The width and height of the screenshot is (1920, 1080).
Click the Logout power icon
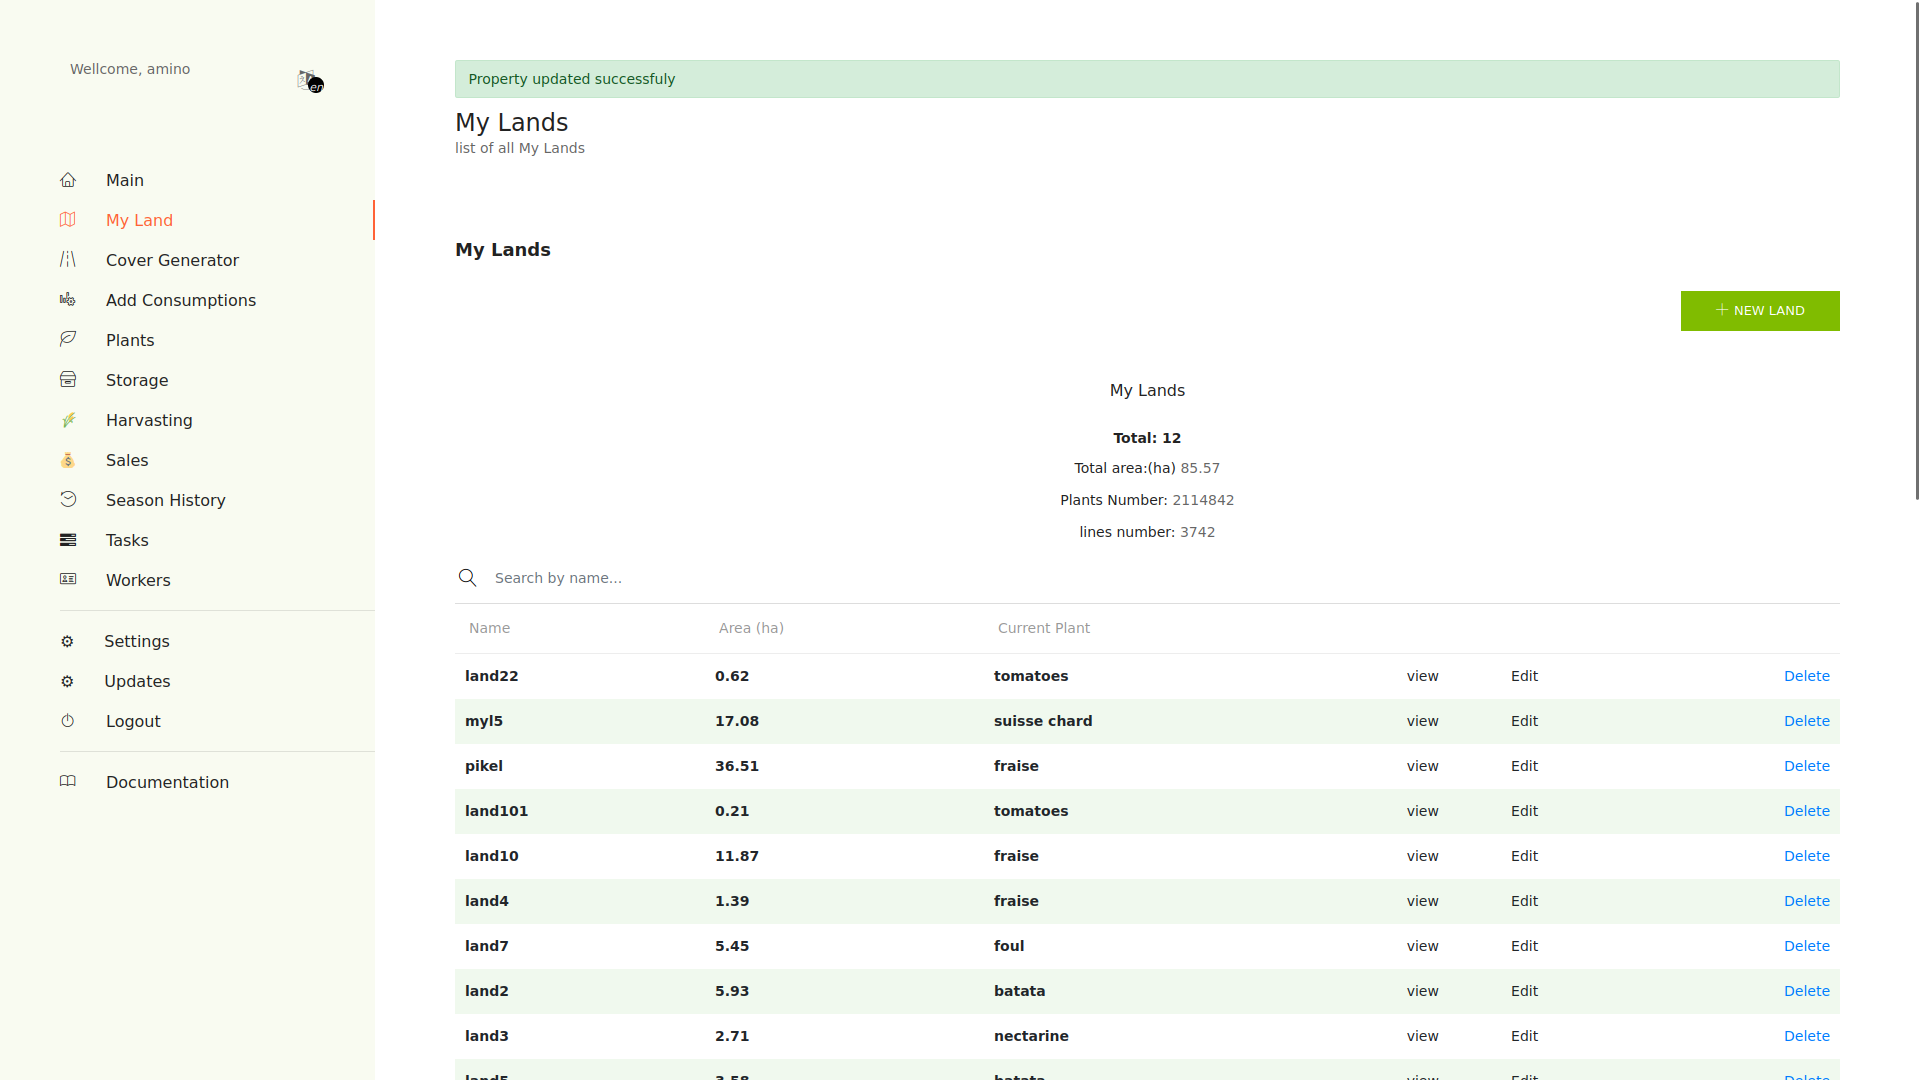point(68,721)
